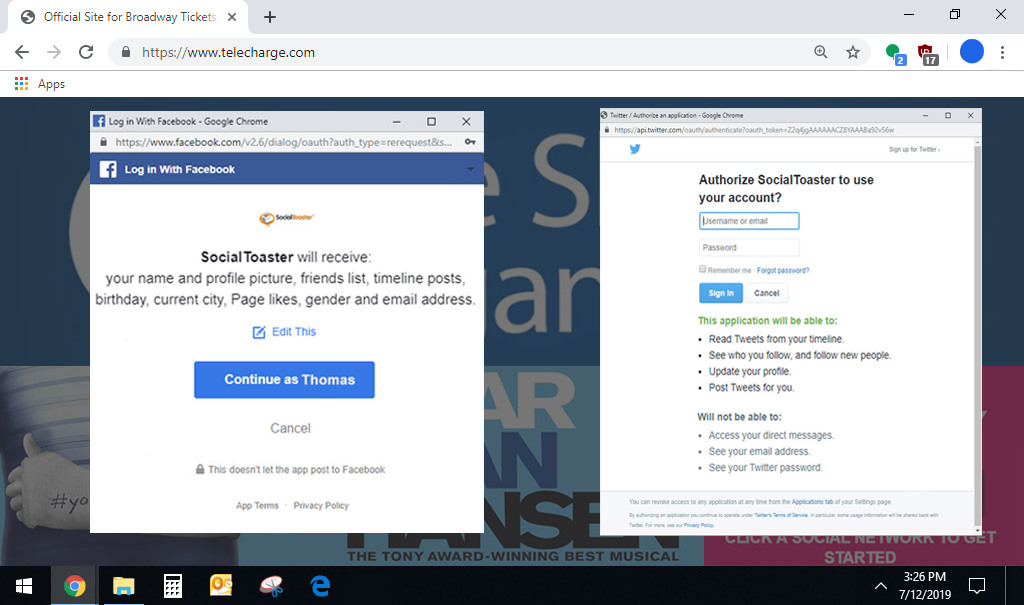The height and width of the screenshot is (605, 1024).
Task: Open Sign up for Twitter link
Action: tap(914, 150)
